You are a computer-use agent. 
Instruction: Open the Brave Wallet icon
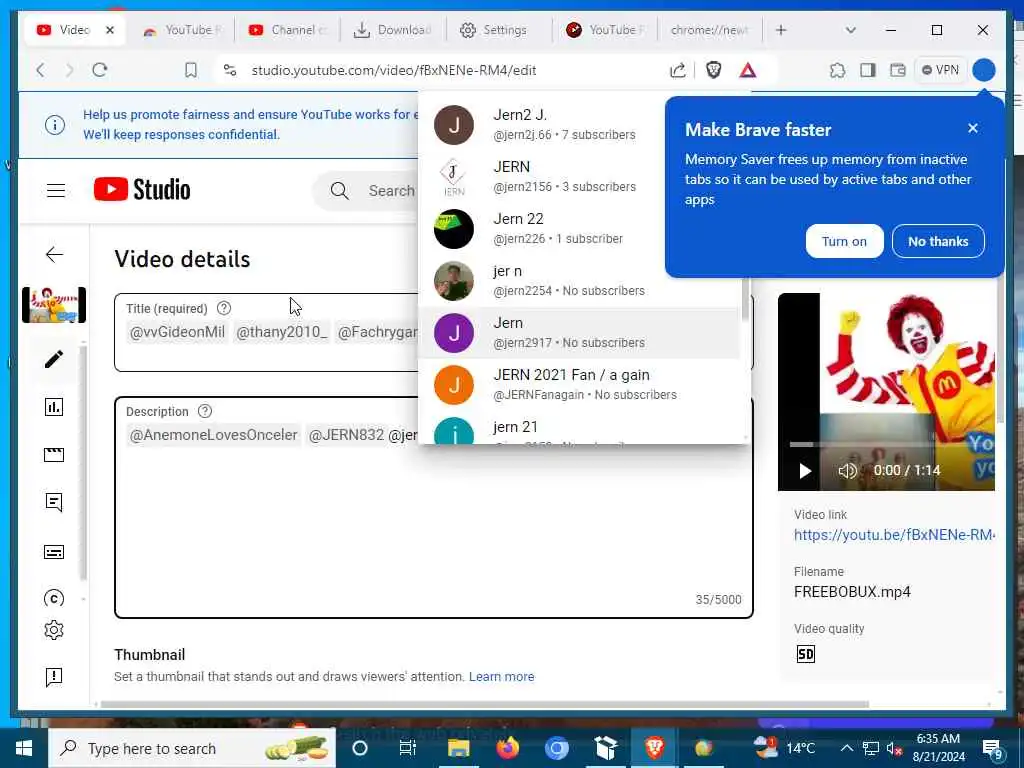898,70
